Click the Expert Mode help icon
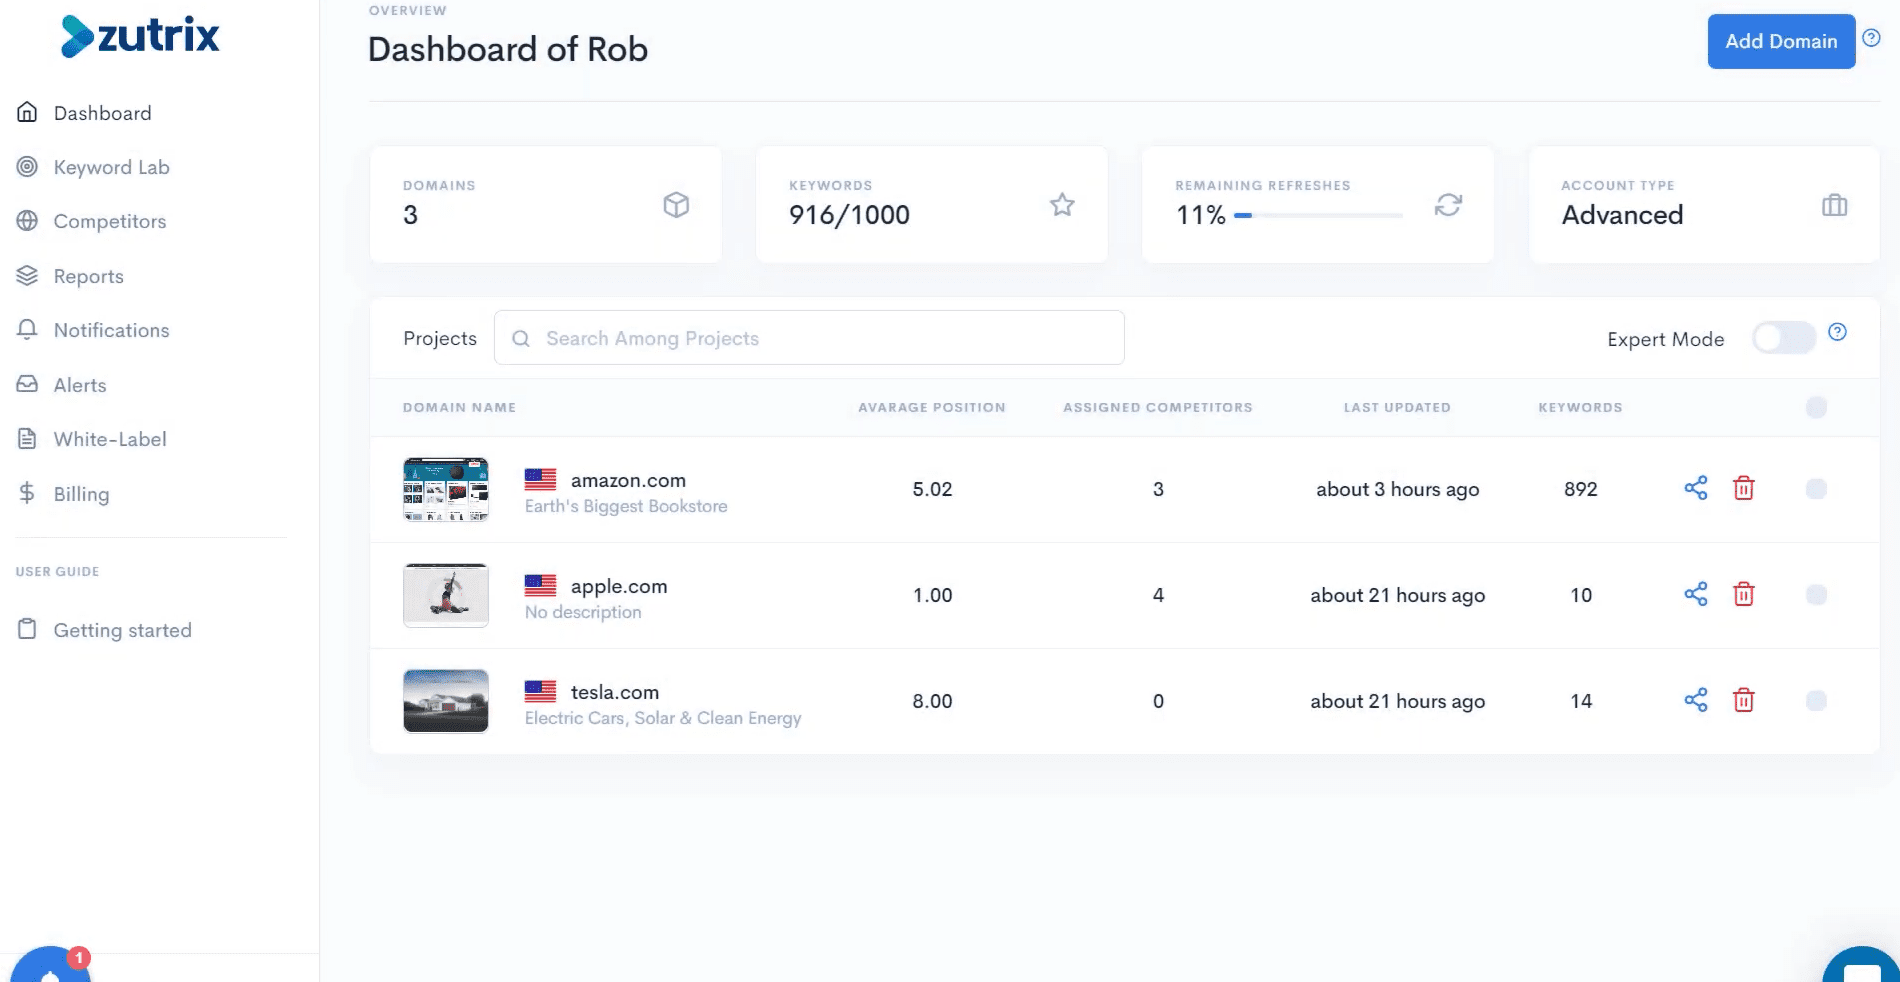The image size is (1900, 982). pyautogui.click(x=1837, y=332)
